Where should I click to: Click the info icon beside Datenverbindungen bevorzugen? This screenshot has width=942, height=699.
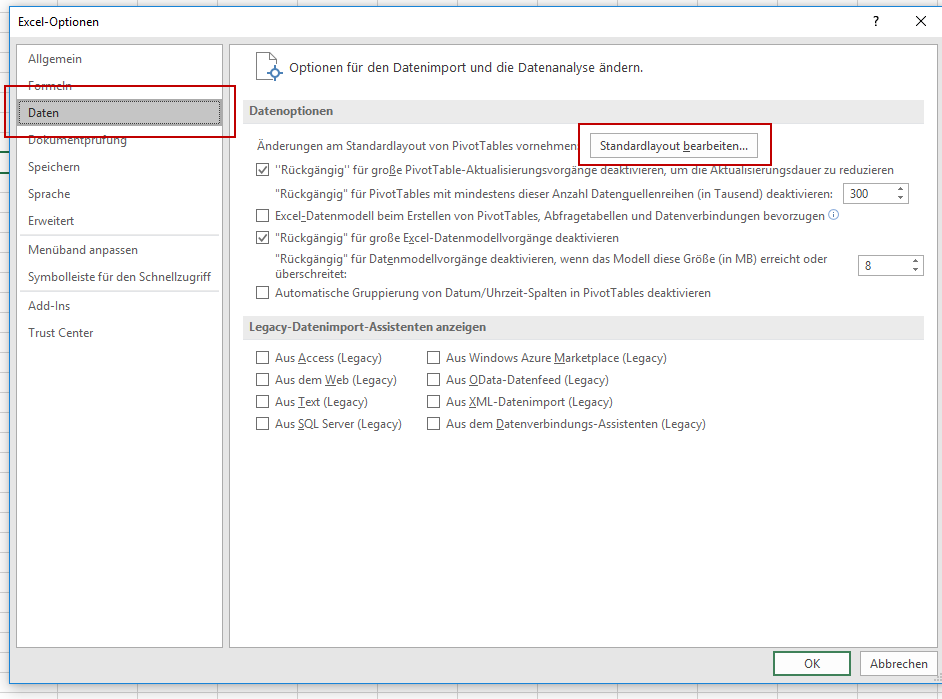click(833, 216)
